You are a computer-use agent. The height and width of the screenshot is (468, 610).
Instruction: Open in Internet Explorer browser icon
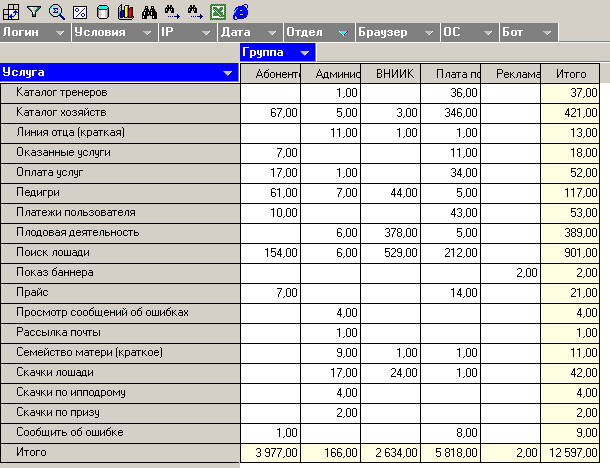click(241, 12)
